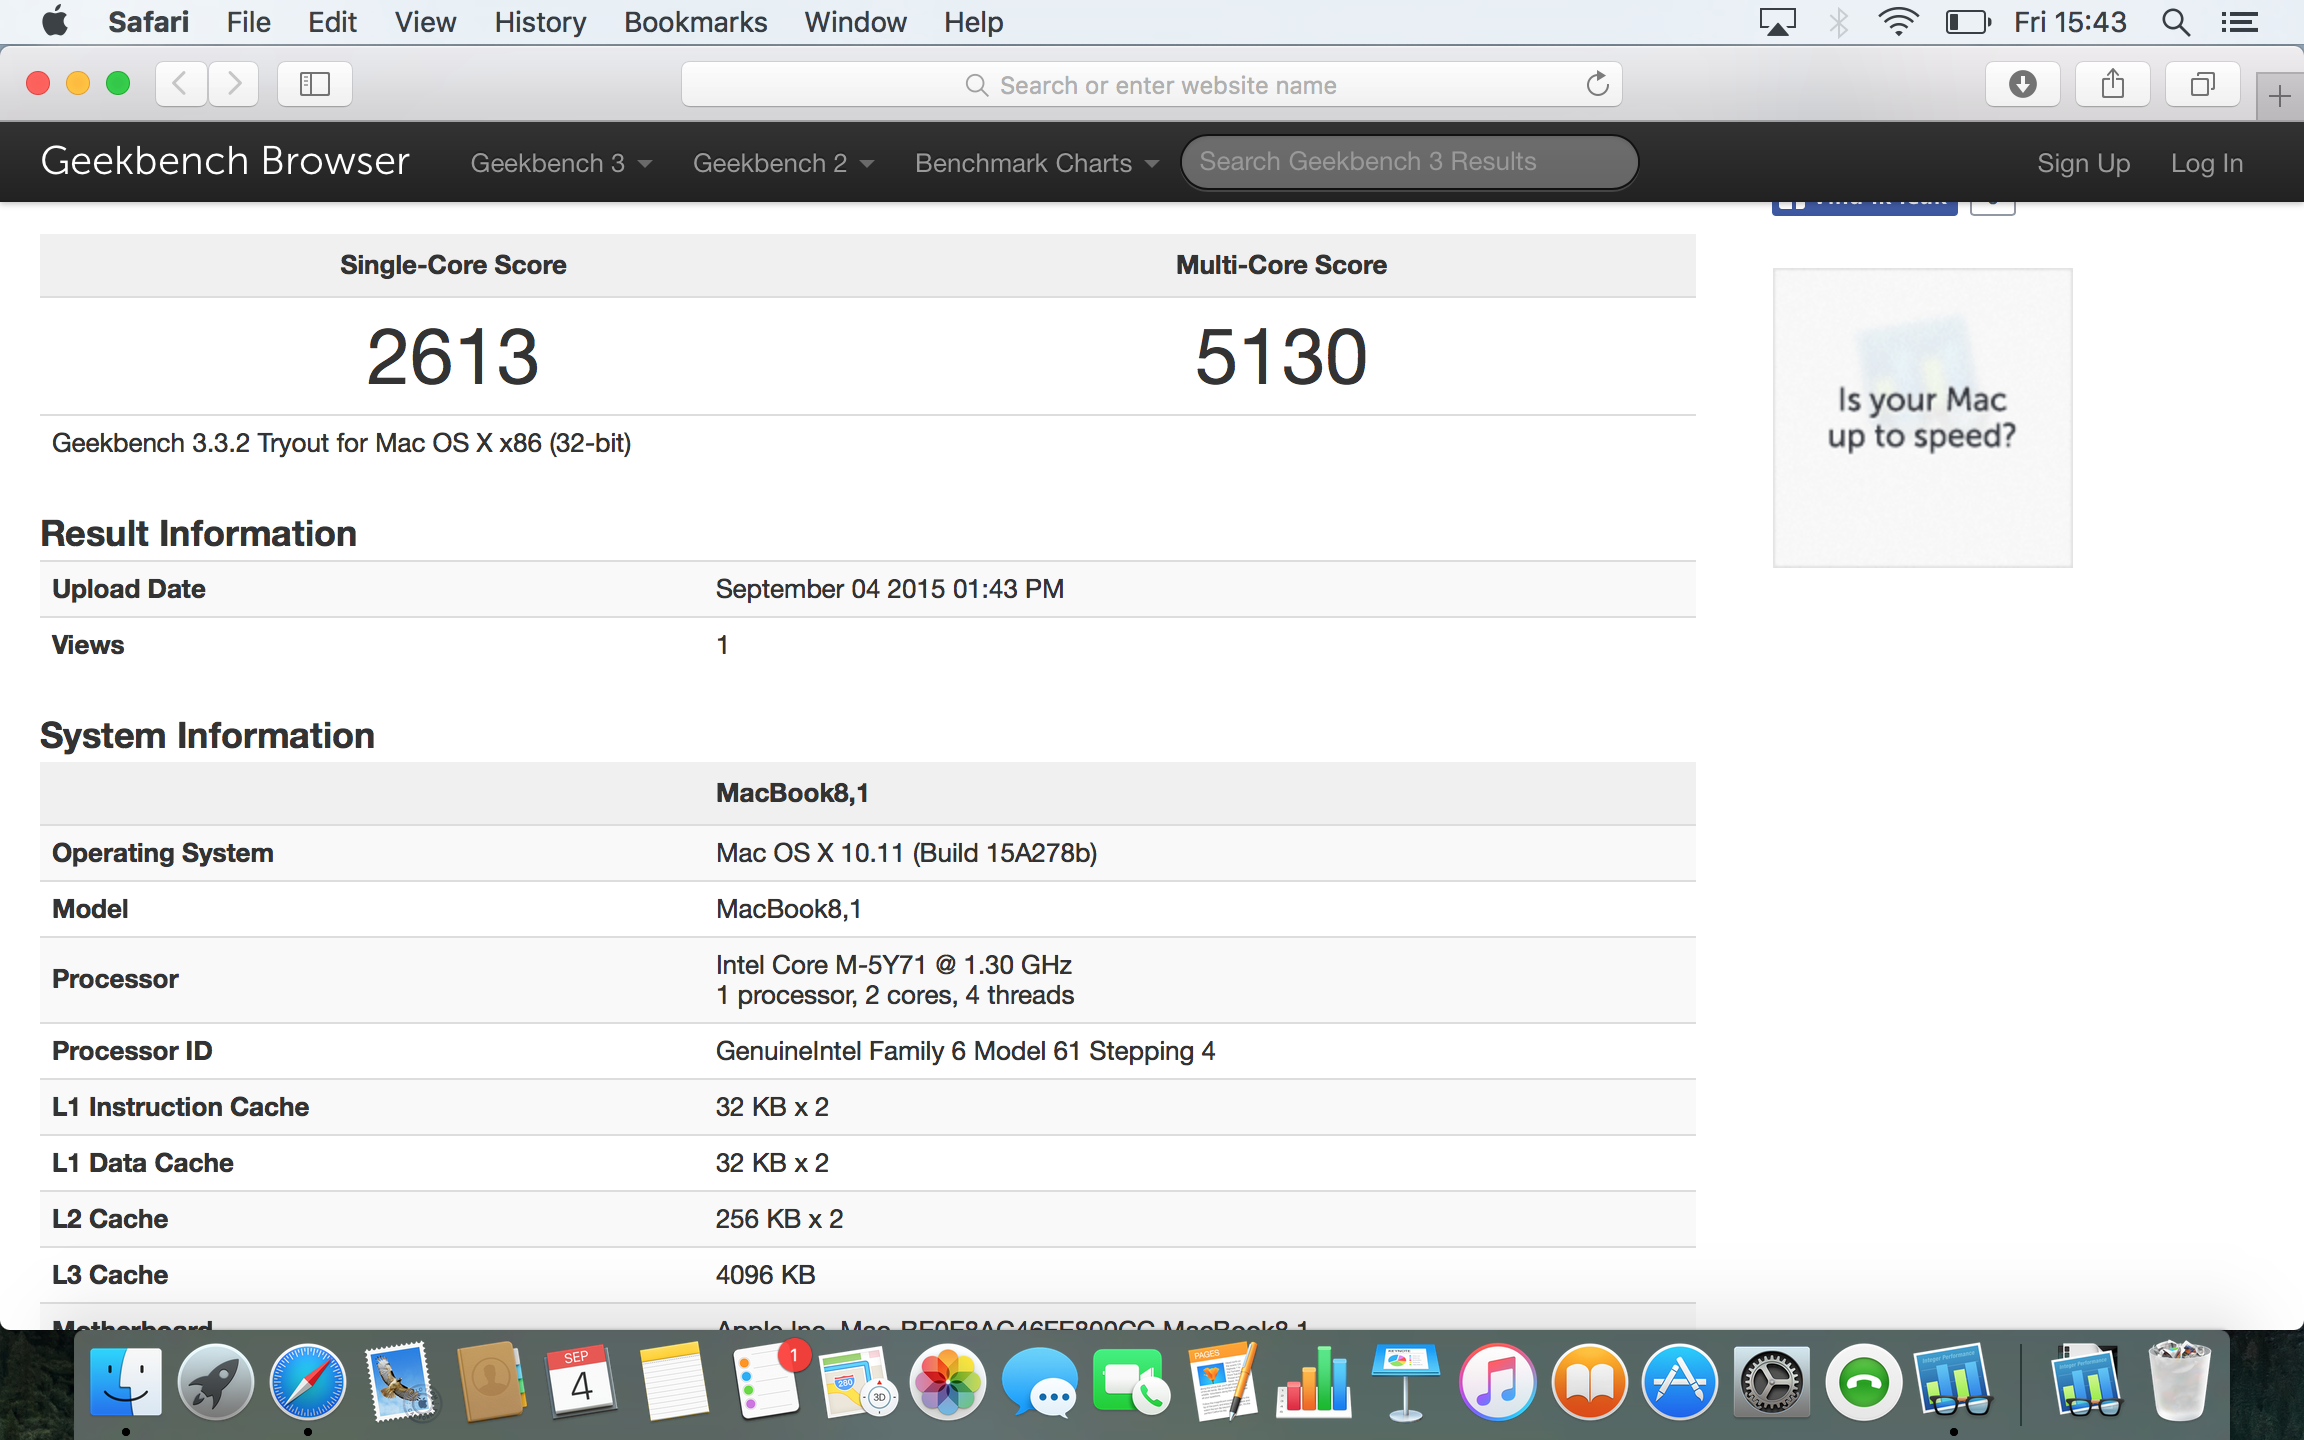This screenshot has width=2304, height=1440.
Task: Open Calendar showing SEP 4
Action: 581,1383
